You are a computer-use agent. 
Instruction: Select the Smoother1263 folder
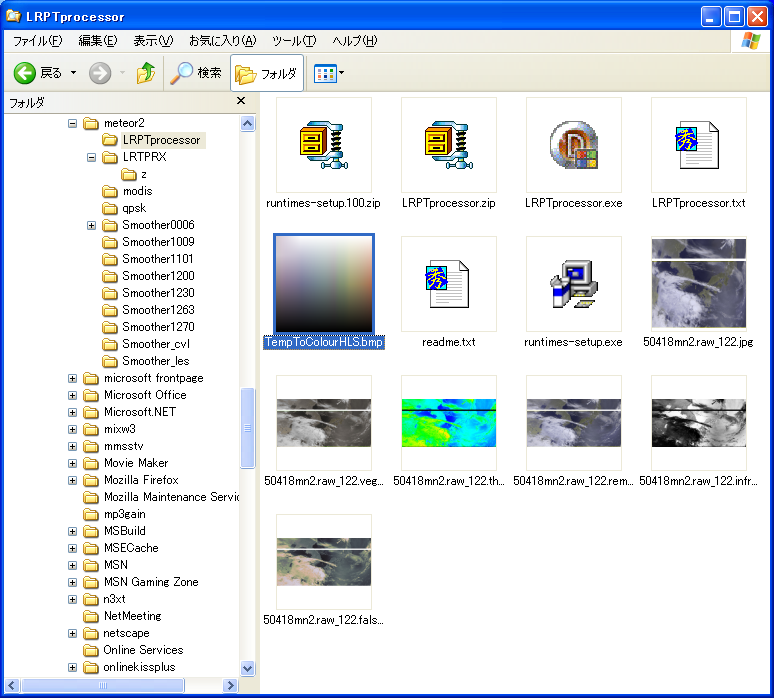click(158, 310)
